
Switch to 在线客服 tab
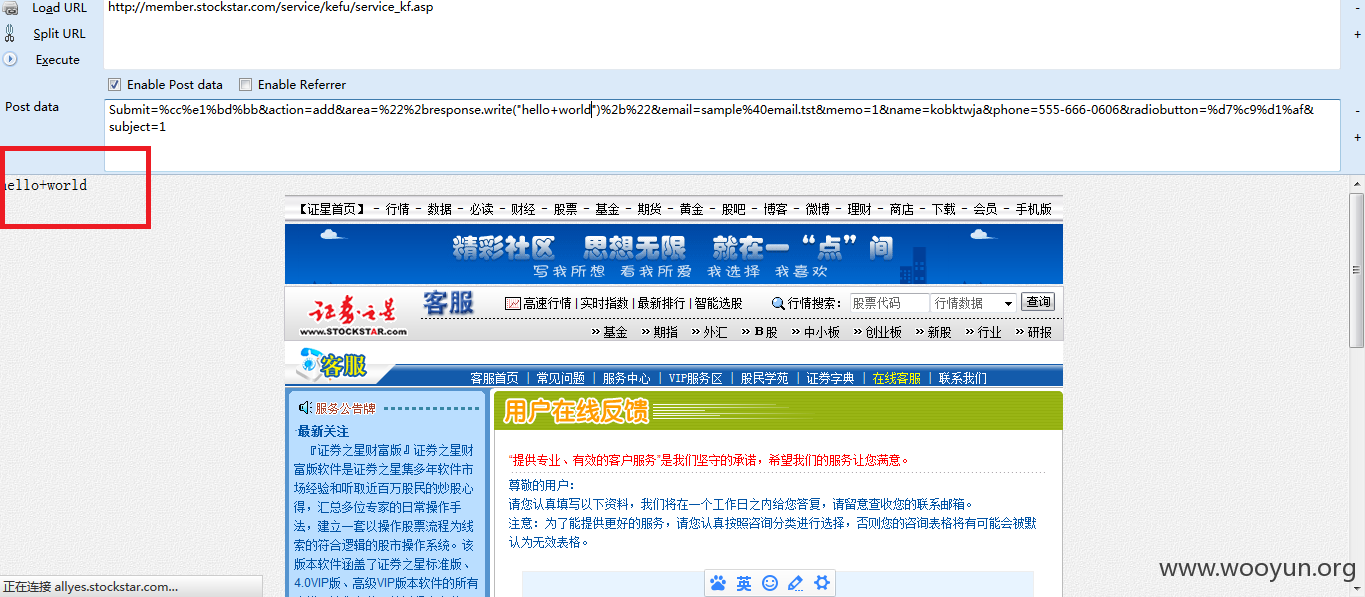click(x=896, y=378)
